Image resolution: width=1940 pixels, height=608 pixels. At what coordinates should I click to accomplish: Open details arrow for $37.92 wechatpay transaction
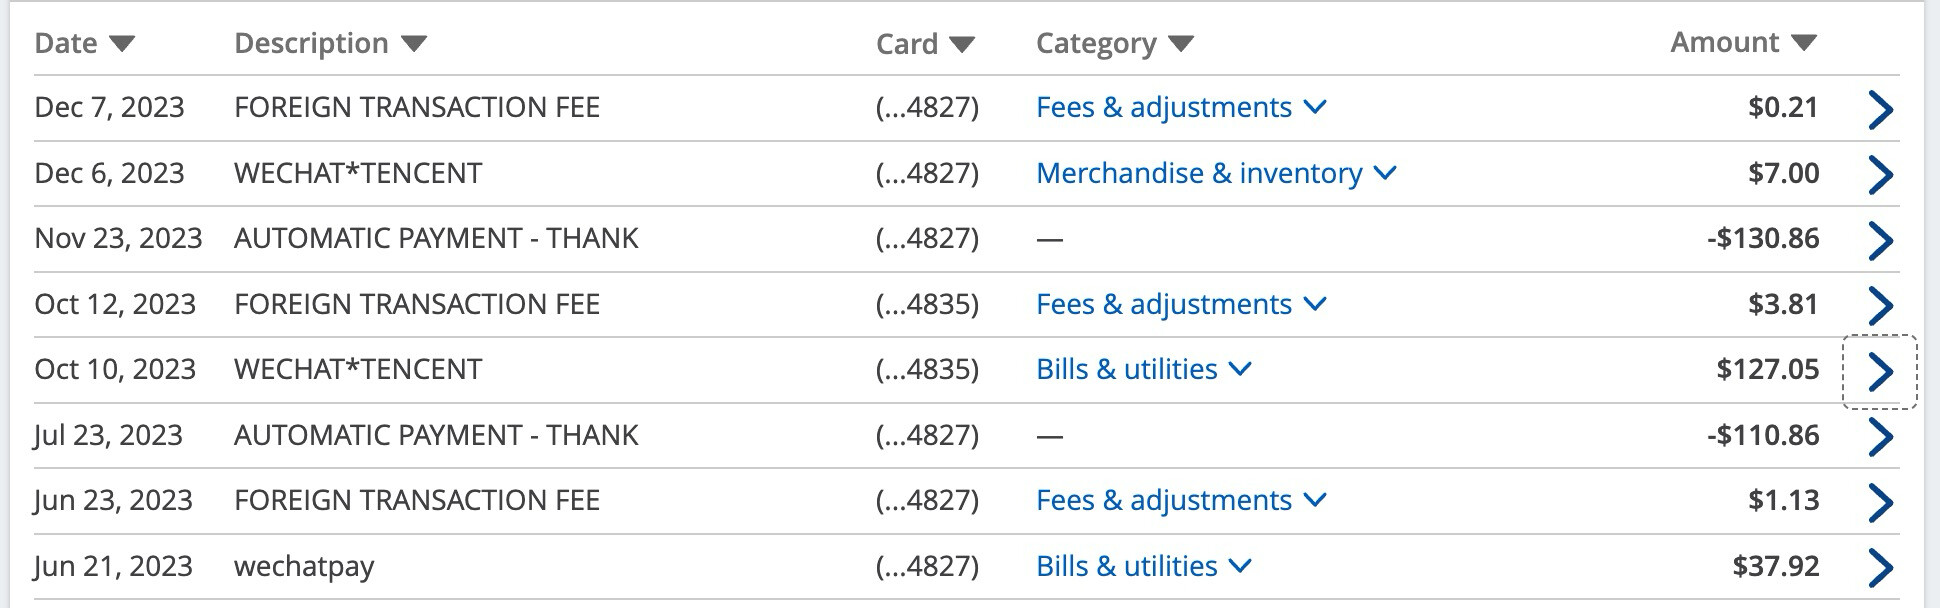point(1880,567)
